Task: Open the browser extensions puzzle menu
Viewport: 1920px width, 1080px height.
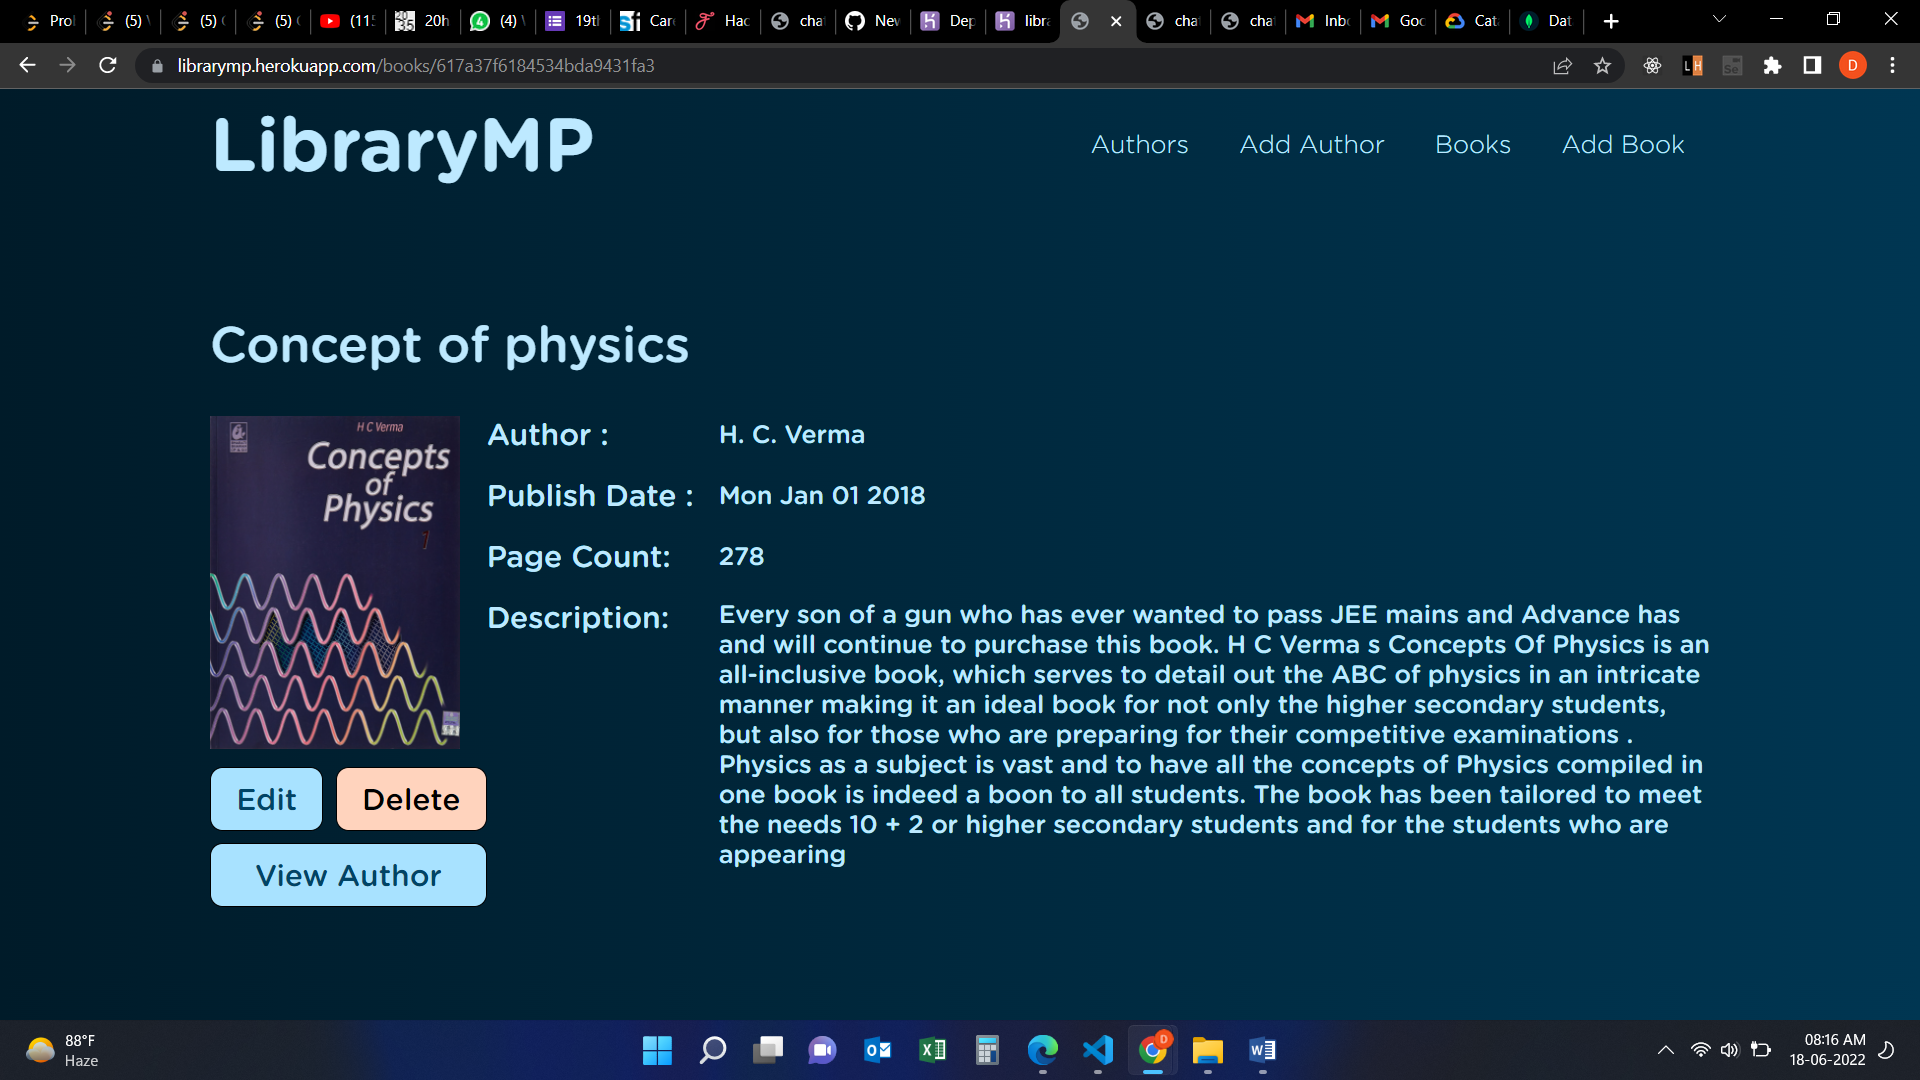Action: (1773, 65)
